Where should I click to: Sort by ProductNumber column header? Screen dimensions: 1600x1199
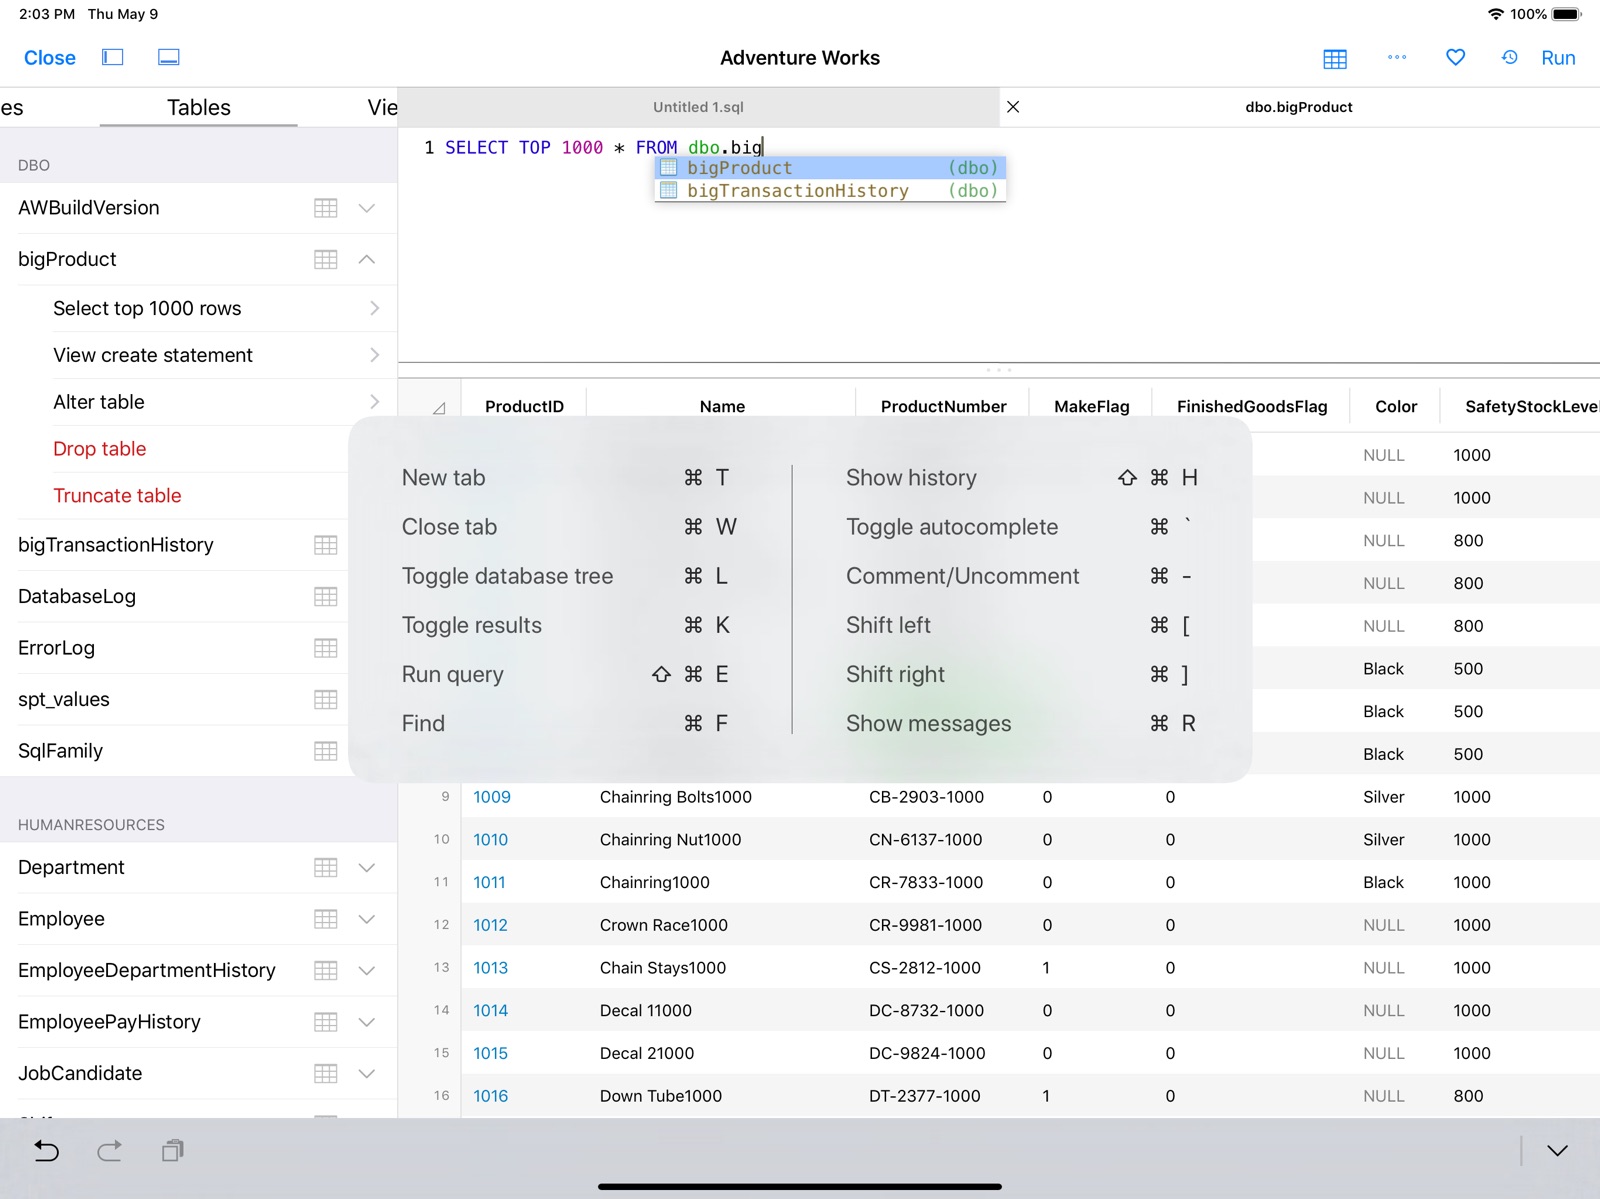943,406
